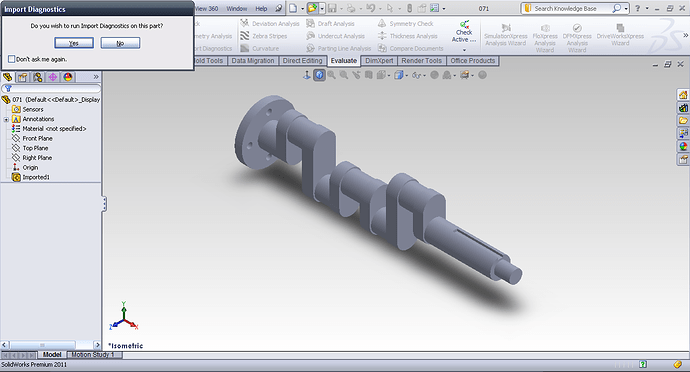Select Front Plane in the feature tree
The height and width of the screenshot is (372, 690).
click(32, 139)
